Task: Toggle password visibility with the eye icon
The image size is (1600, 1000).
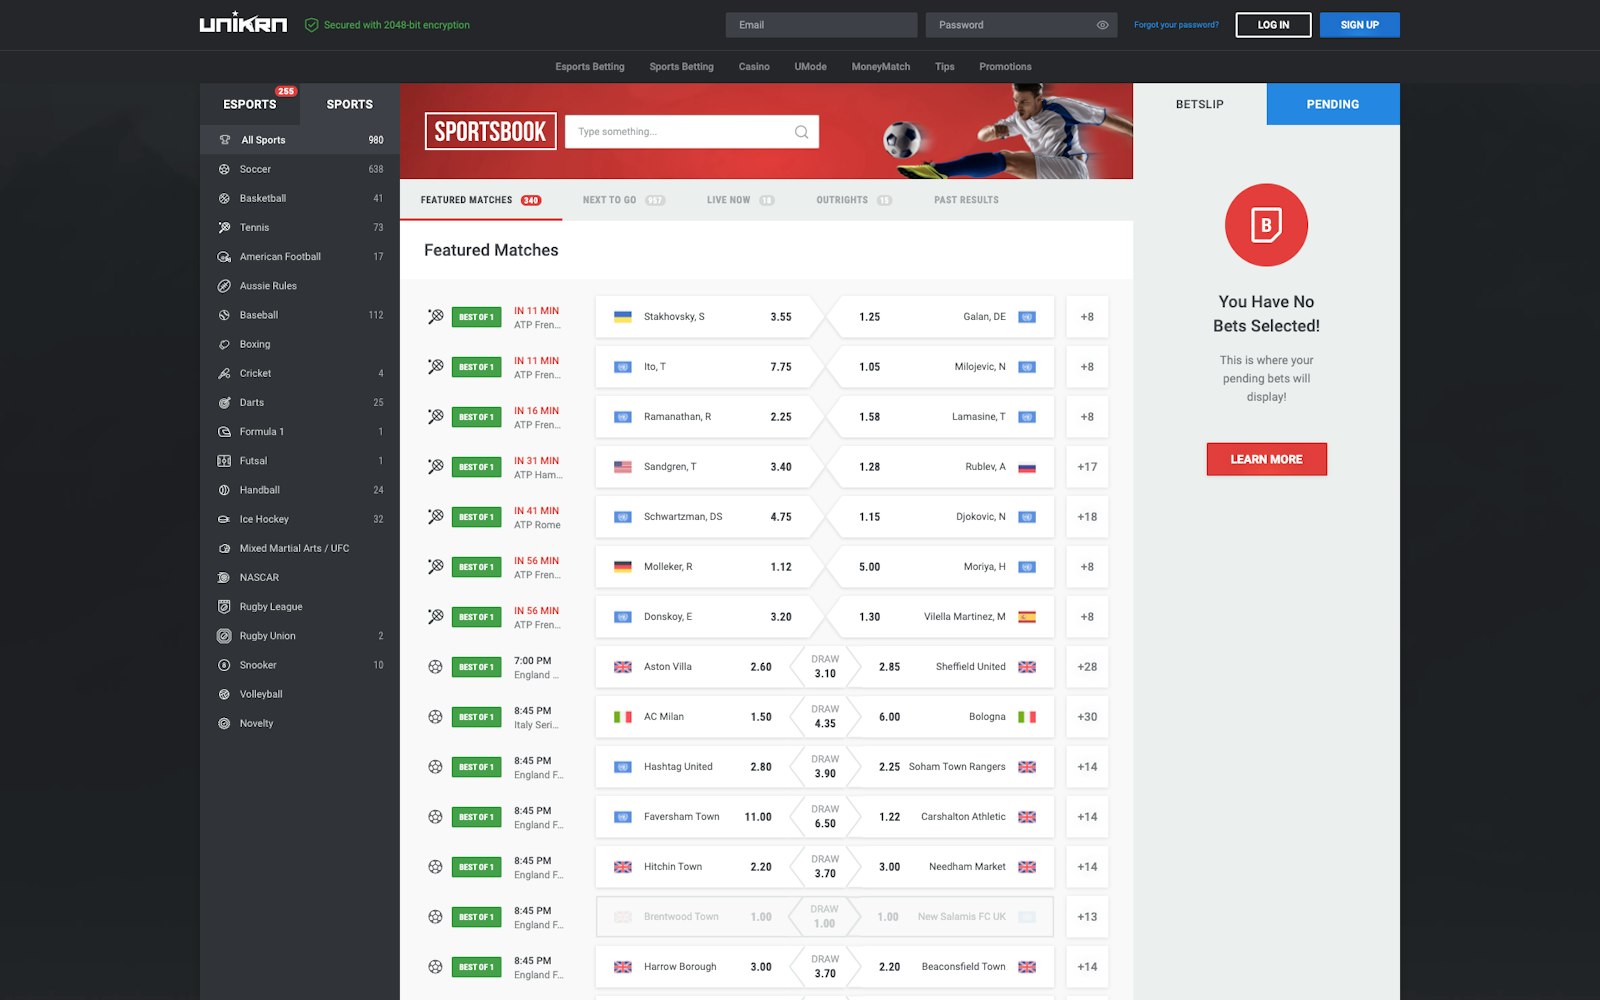Action: click(1102, 24)
